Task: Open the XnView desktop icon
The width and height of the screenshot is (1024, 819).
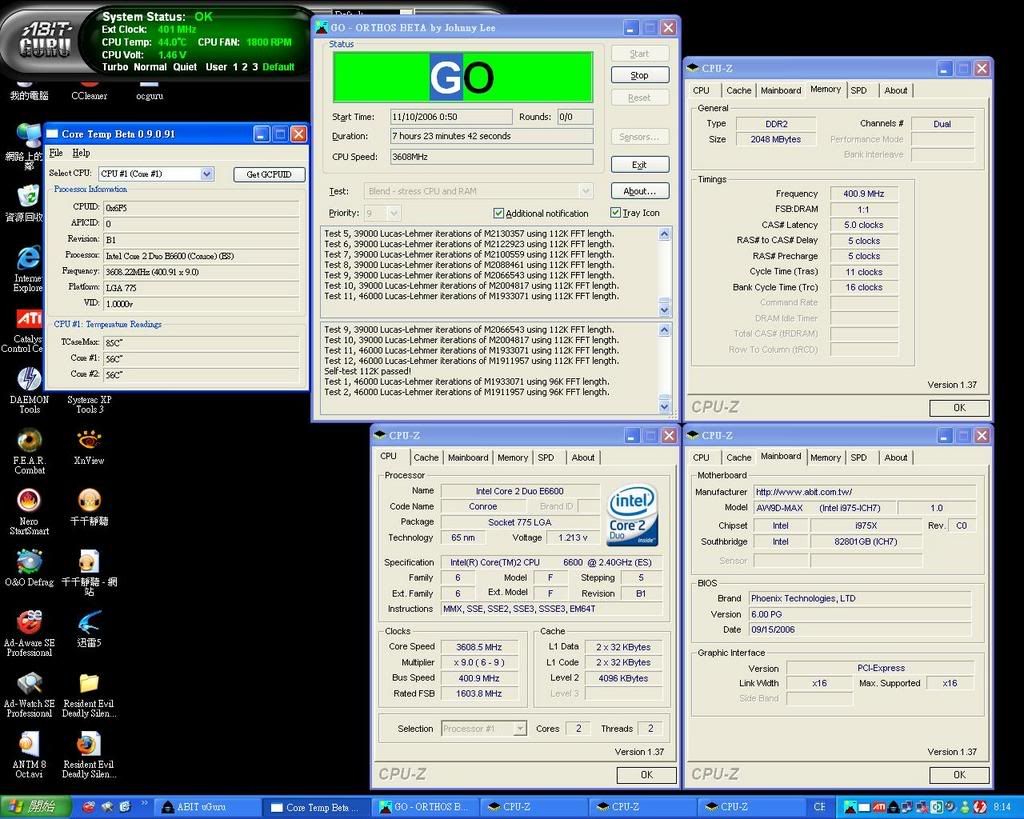Action: click(x=89, y=447)
